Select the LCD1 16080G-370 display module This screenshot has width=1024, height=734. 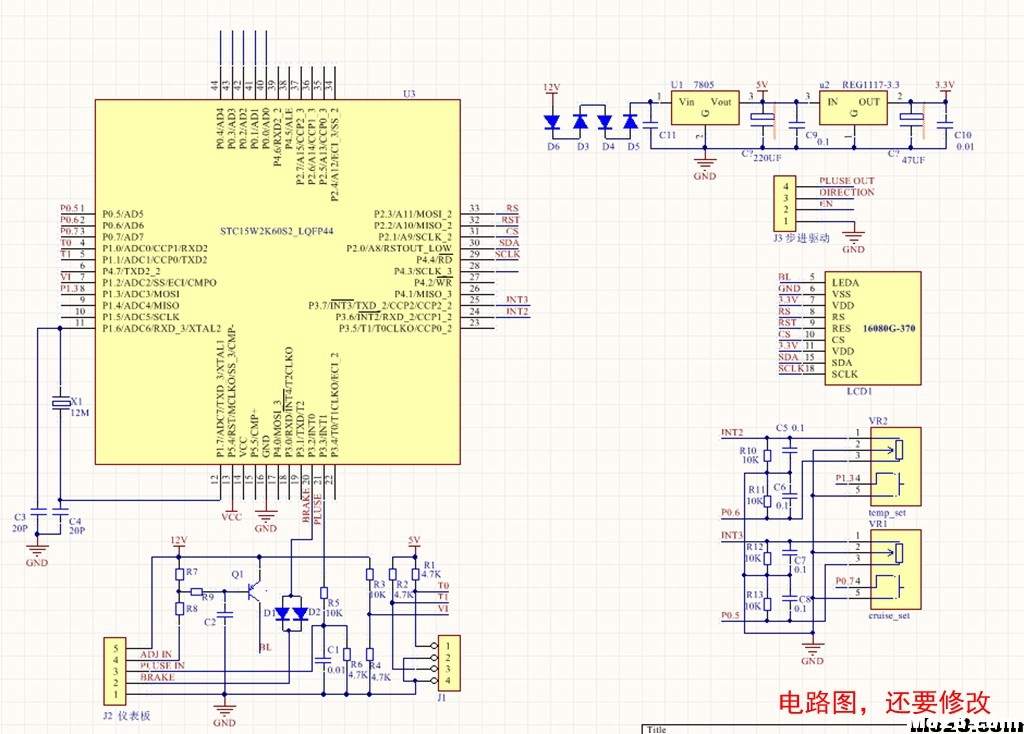(872, 328)
